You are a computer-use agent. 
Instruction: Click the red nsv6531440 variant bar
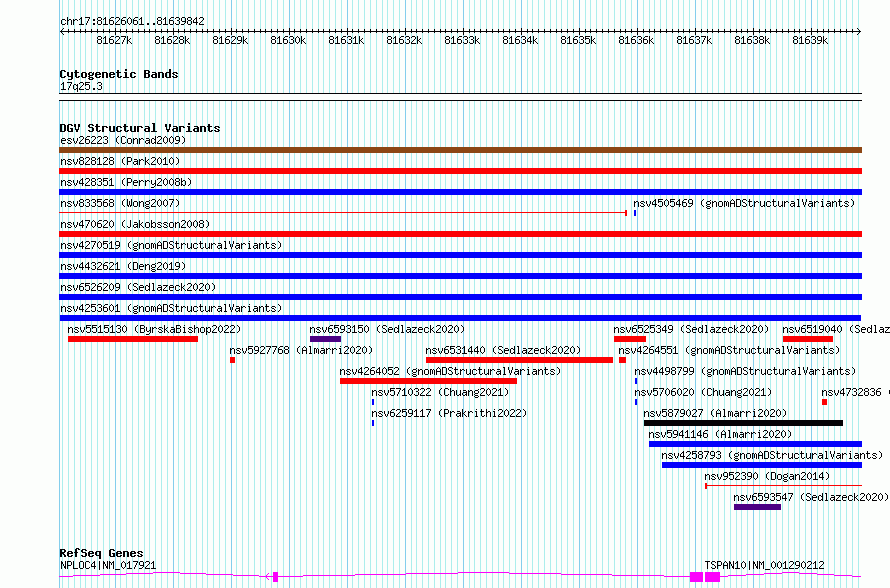pyautogui.click(x=519, y=360)
